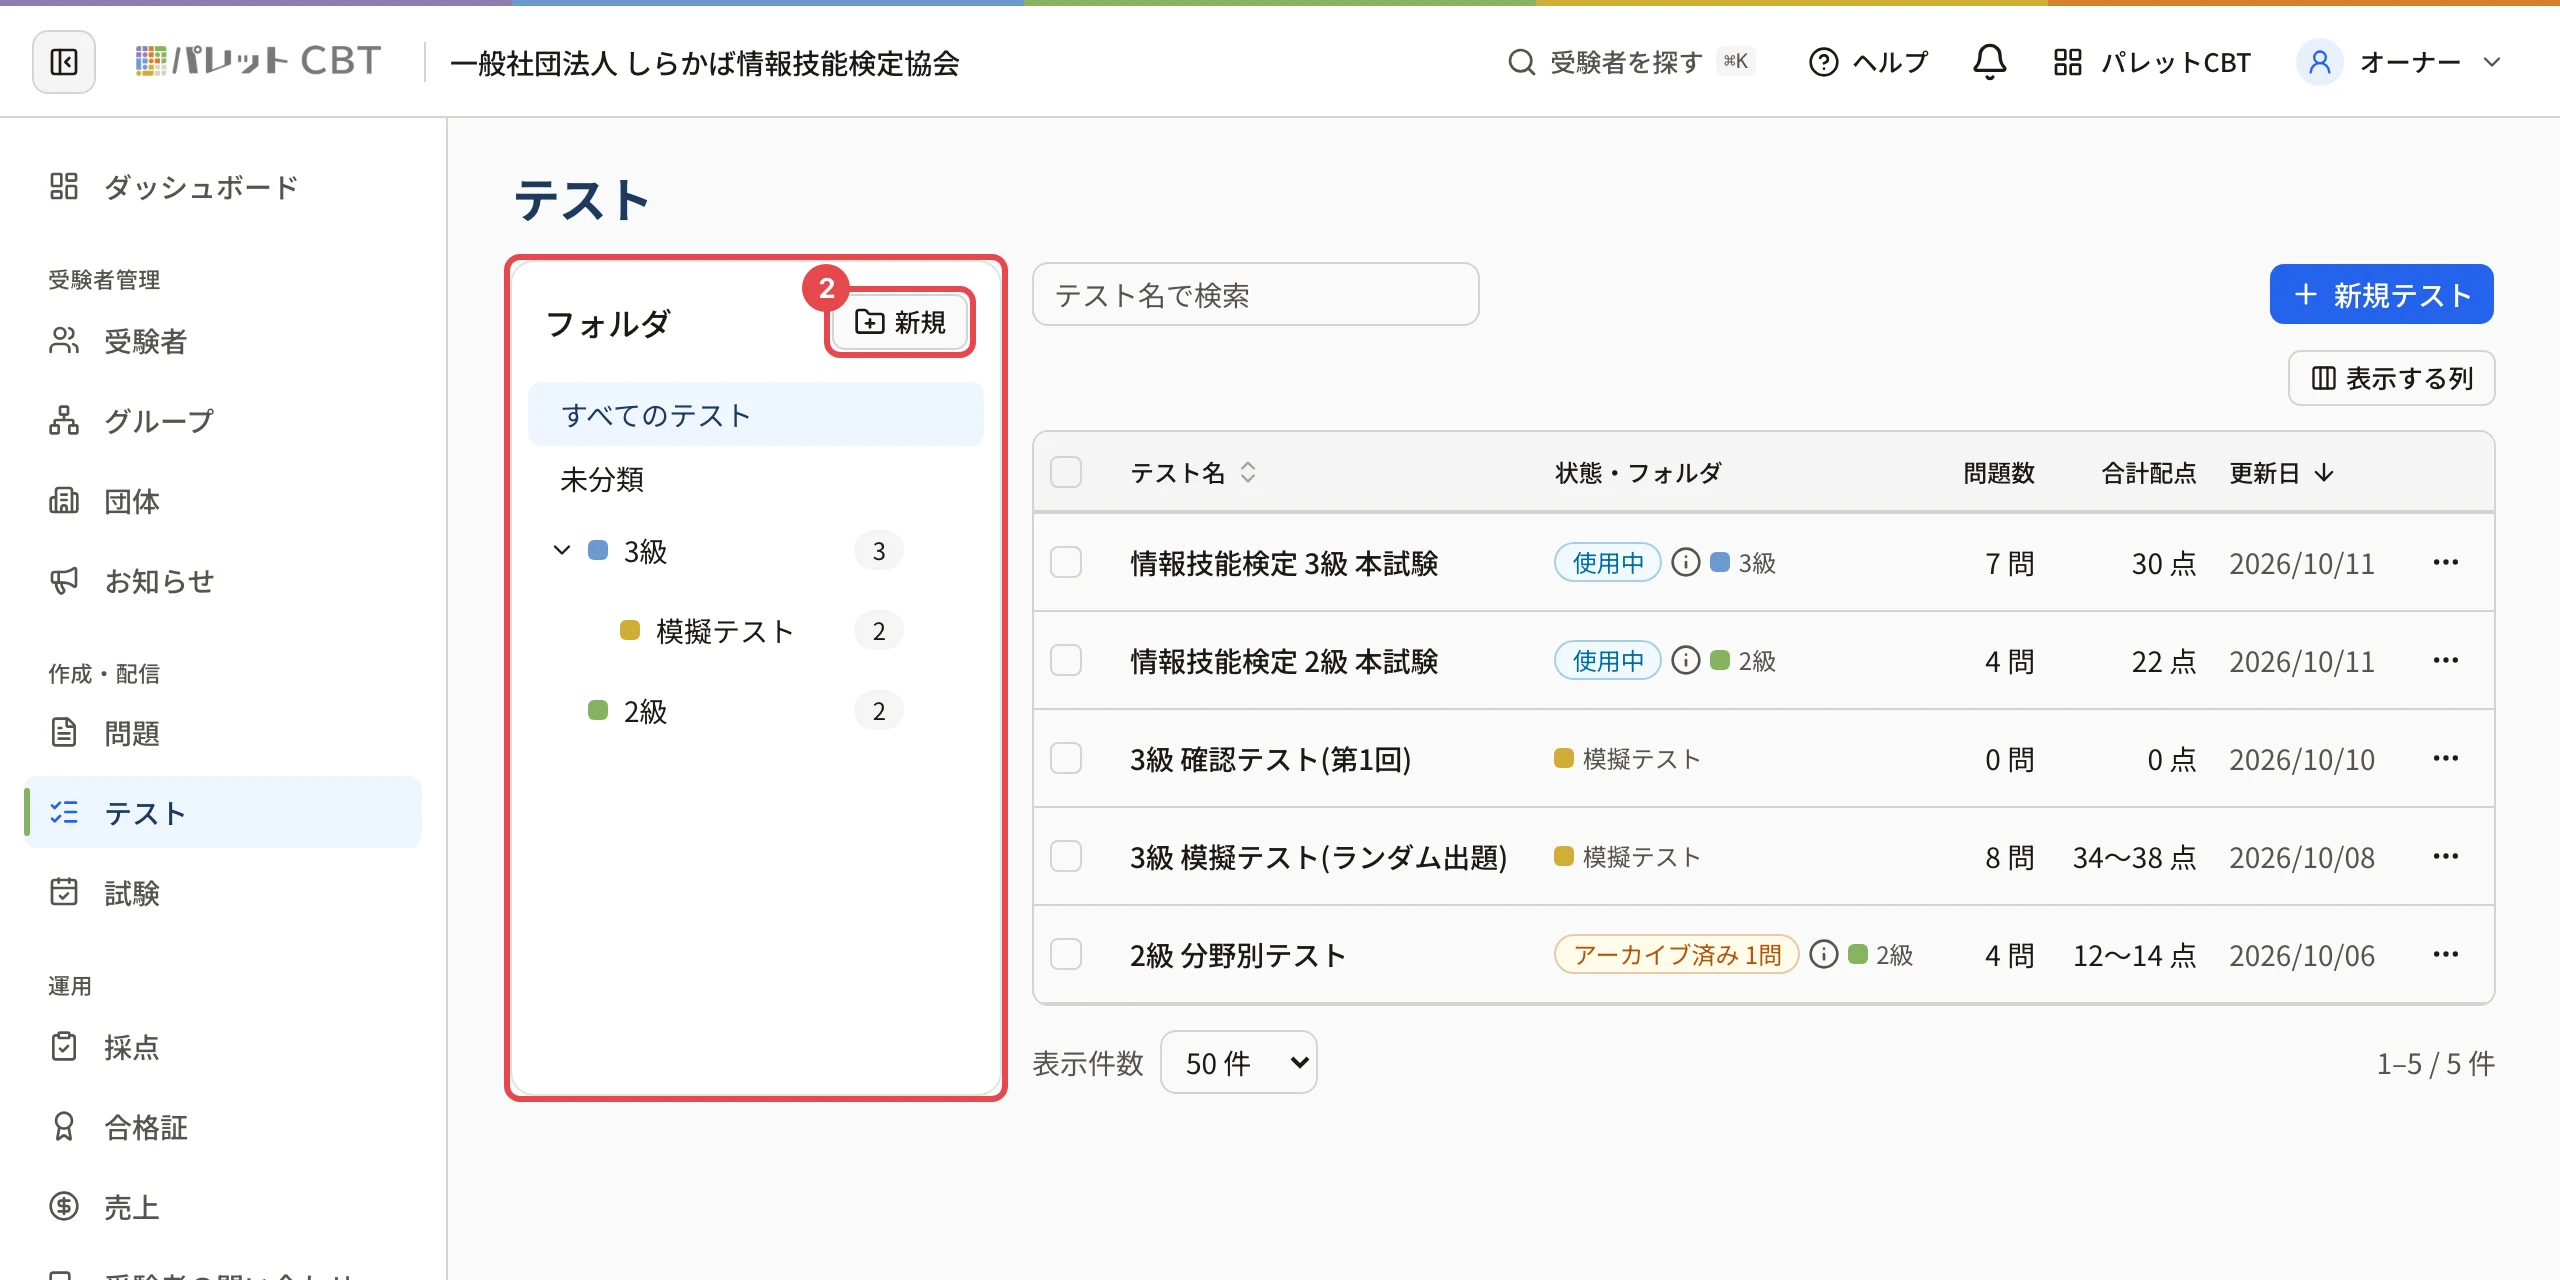Open the row menu for 情報技能検定 2級 本試験
Viewport: 2560px width, 1280px height.
pos(2445,660)
